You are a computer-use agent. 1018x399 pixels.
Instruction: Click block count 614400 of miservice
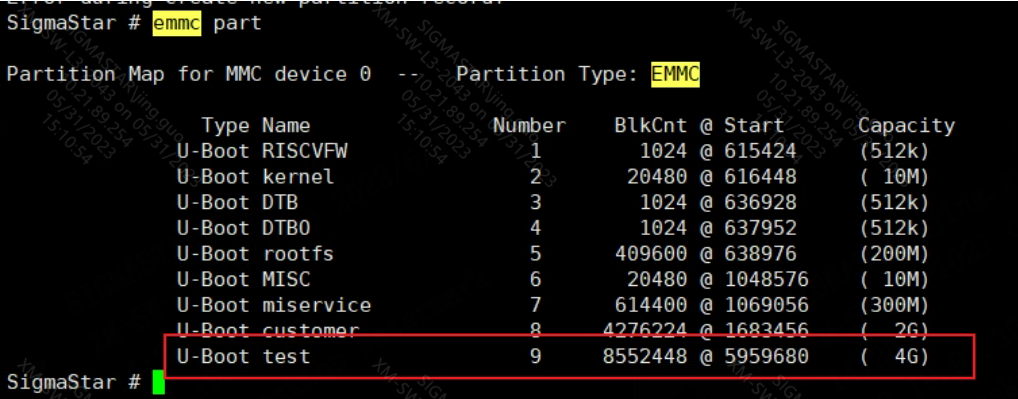[x=651, y=305]
